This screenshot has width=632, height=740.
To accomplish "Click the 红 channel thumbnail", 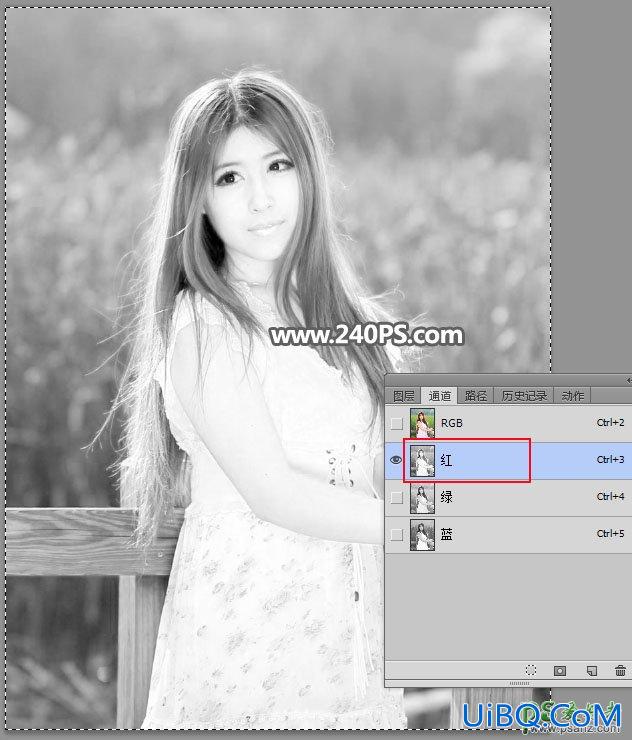I will click(x=422, y=460).
